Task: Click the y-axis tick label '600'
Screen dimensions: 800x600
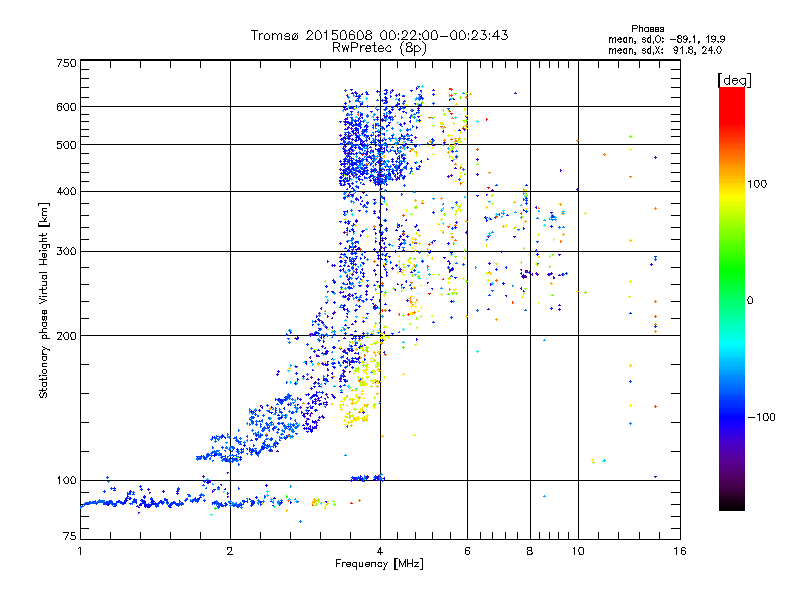Action: pyautogui.click(x=66, y=107)
